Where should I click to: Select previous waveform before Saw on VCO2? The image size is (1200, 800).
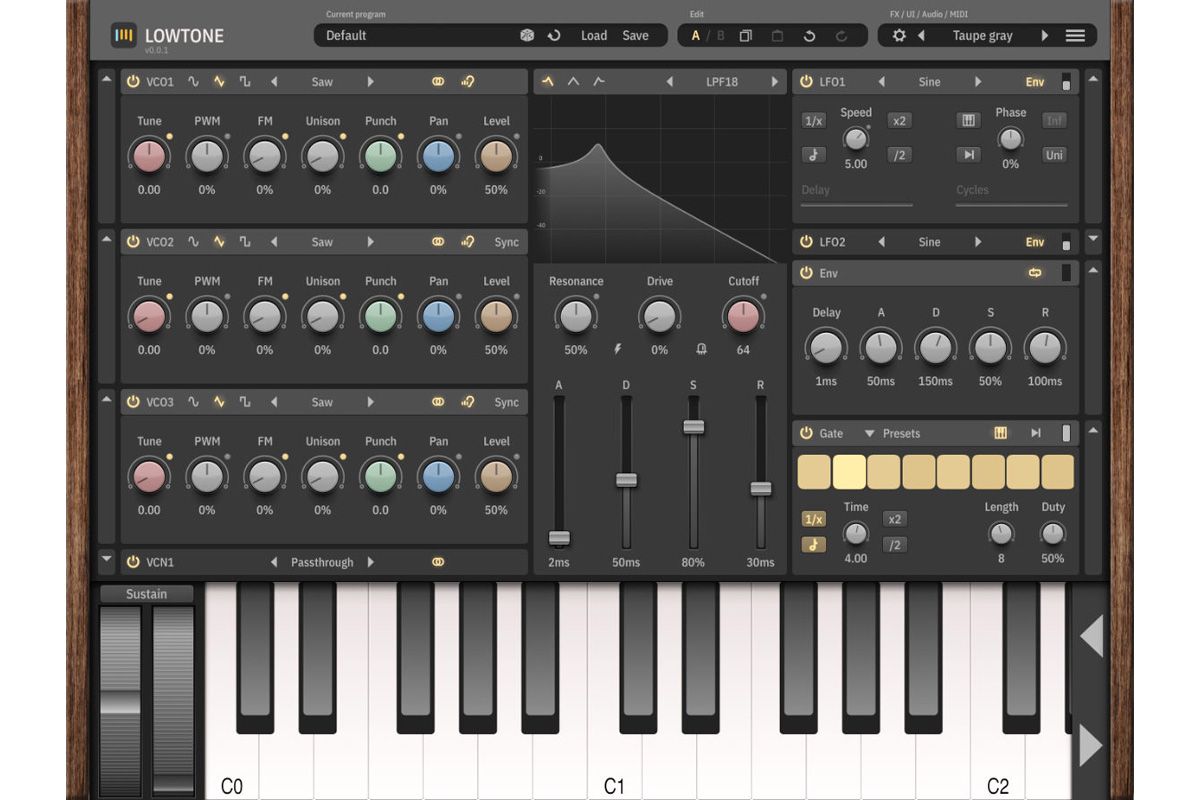(274, 242)
